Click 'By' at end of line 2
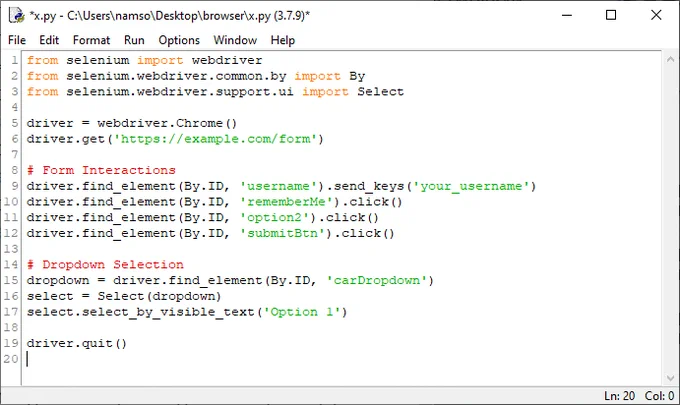Image resolution: width=680 pixels, height=405 pixels. 357,76
